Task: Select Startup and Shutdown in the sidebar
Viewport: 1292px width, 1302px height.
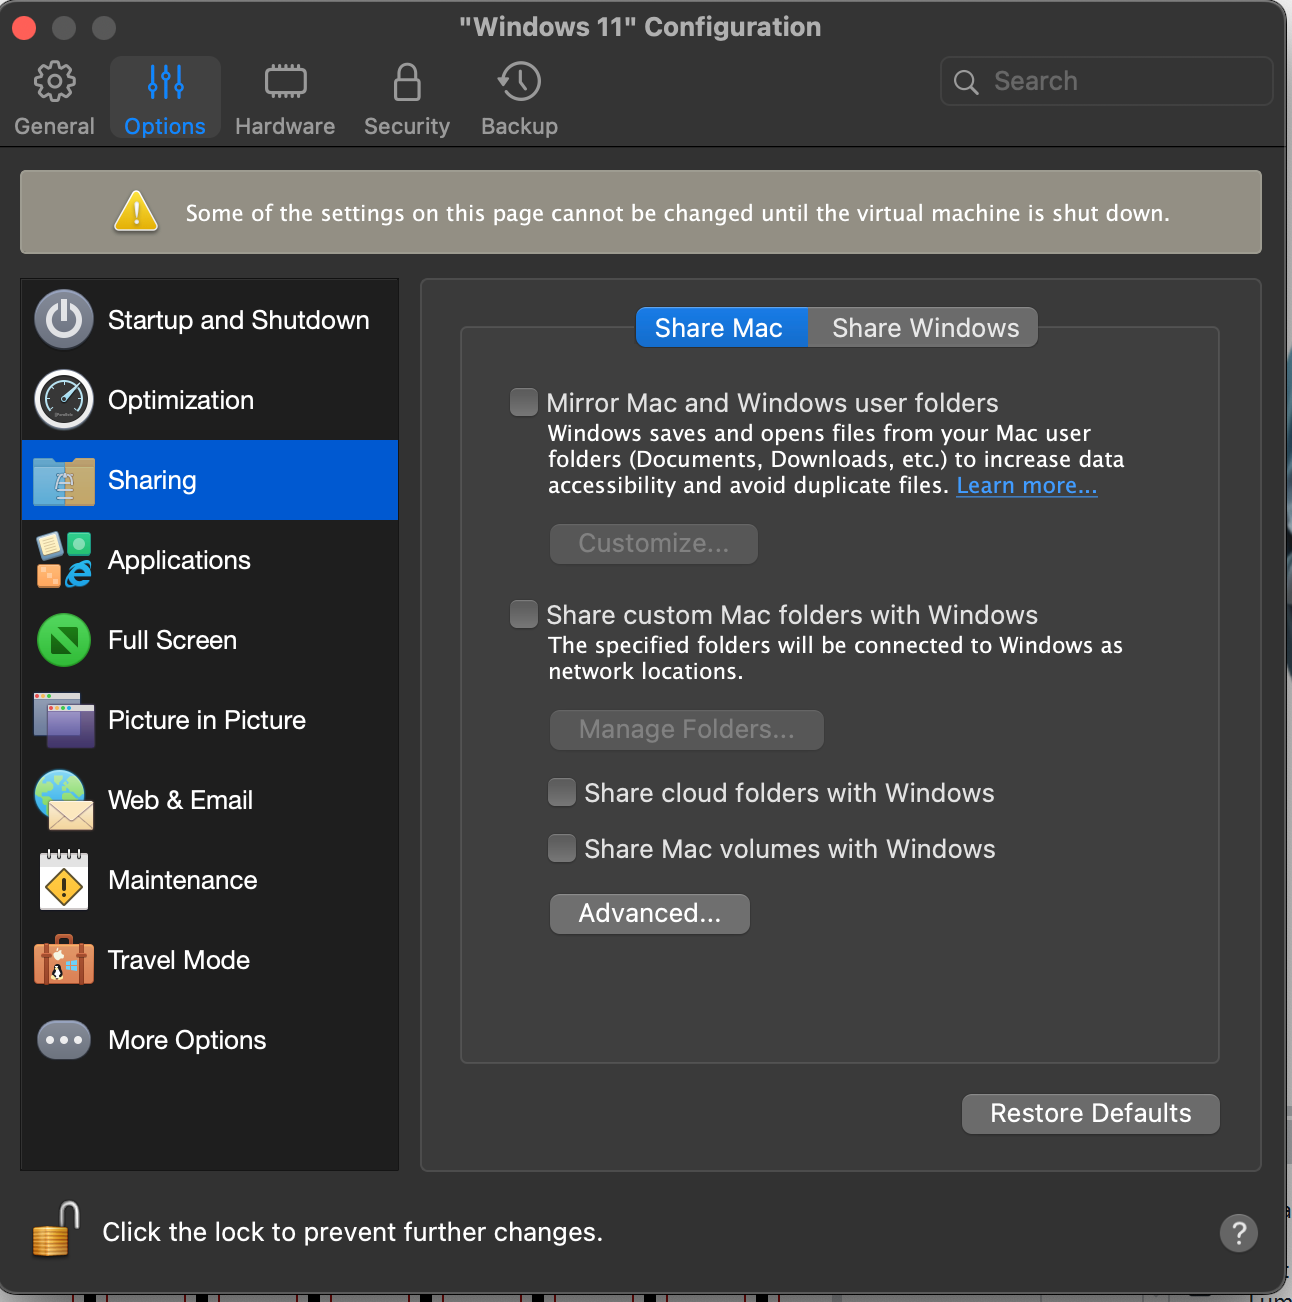Action: (x=210, y=320)
